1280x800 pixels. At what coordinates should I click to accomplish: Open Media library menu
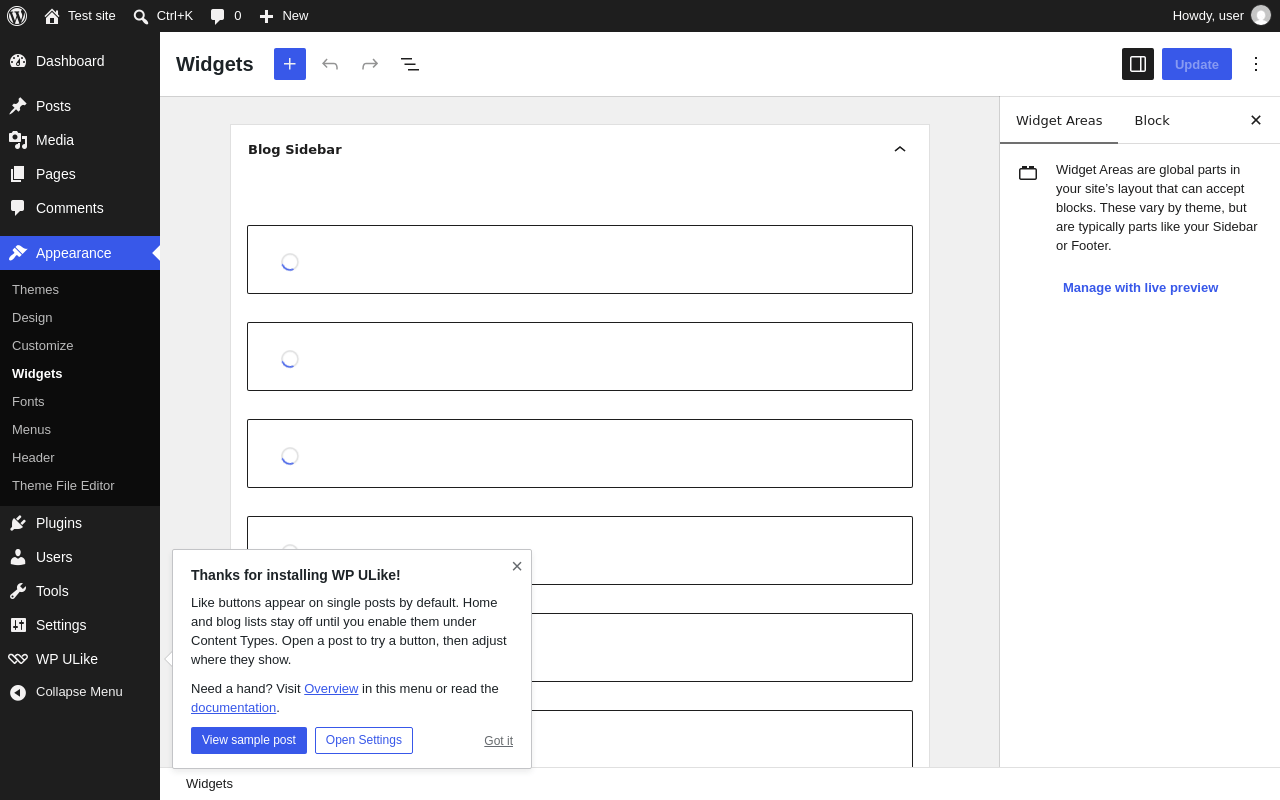[x=80, y=140]
